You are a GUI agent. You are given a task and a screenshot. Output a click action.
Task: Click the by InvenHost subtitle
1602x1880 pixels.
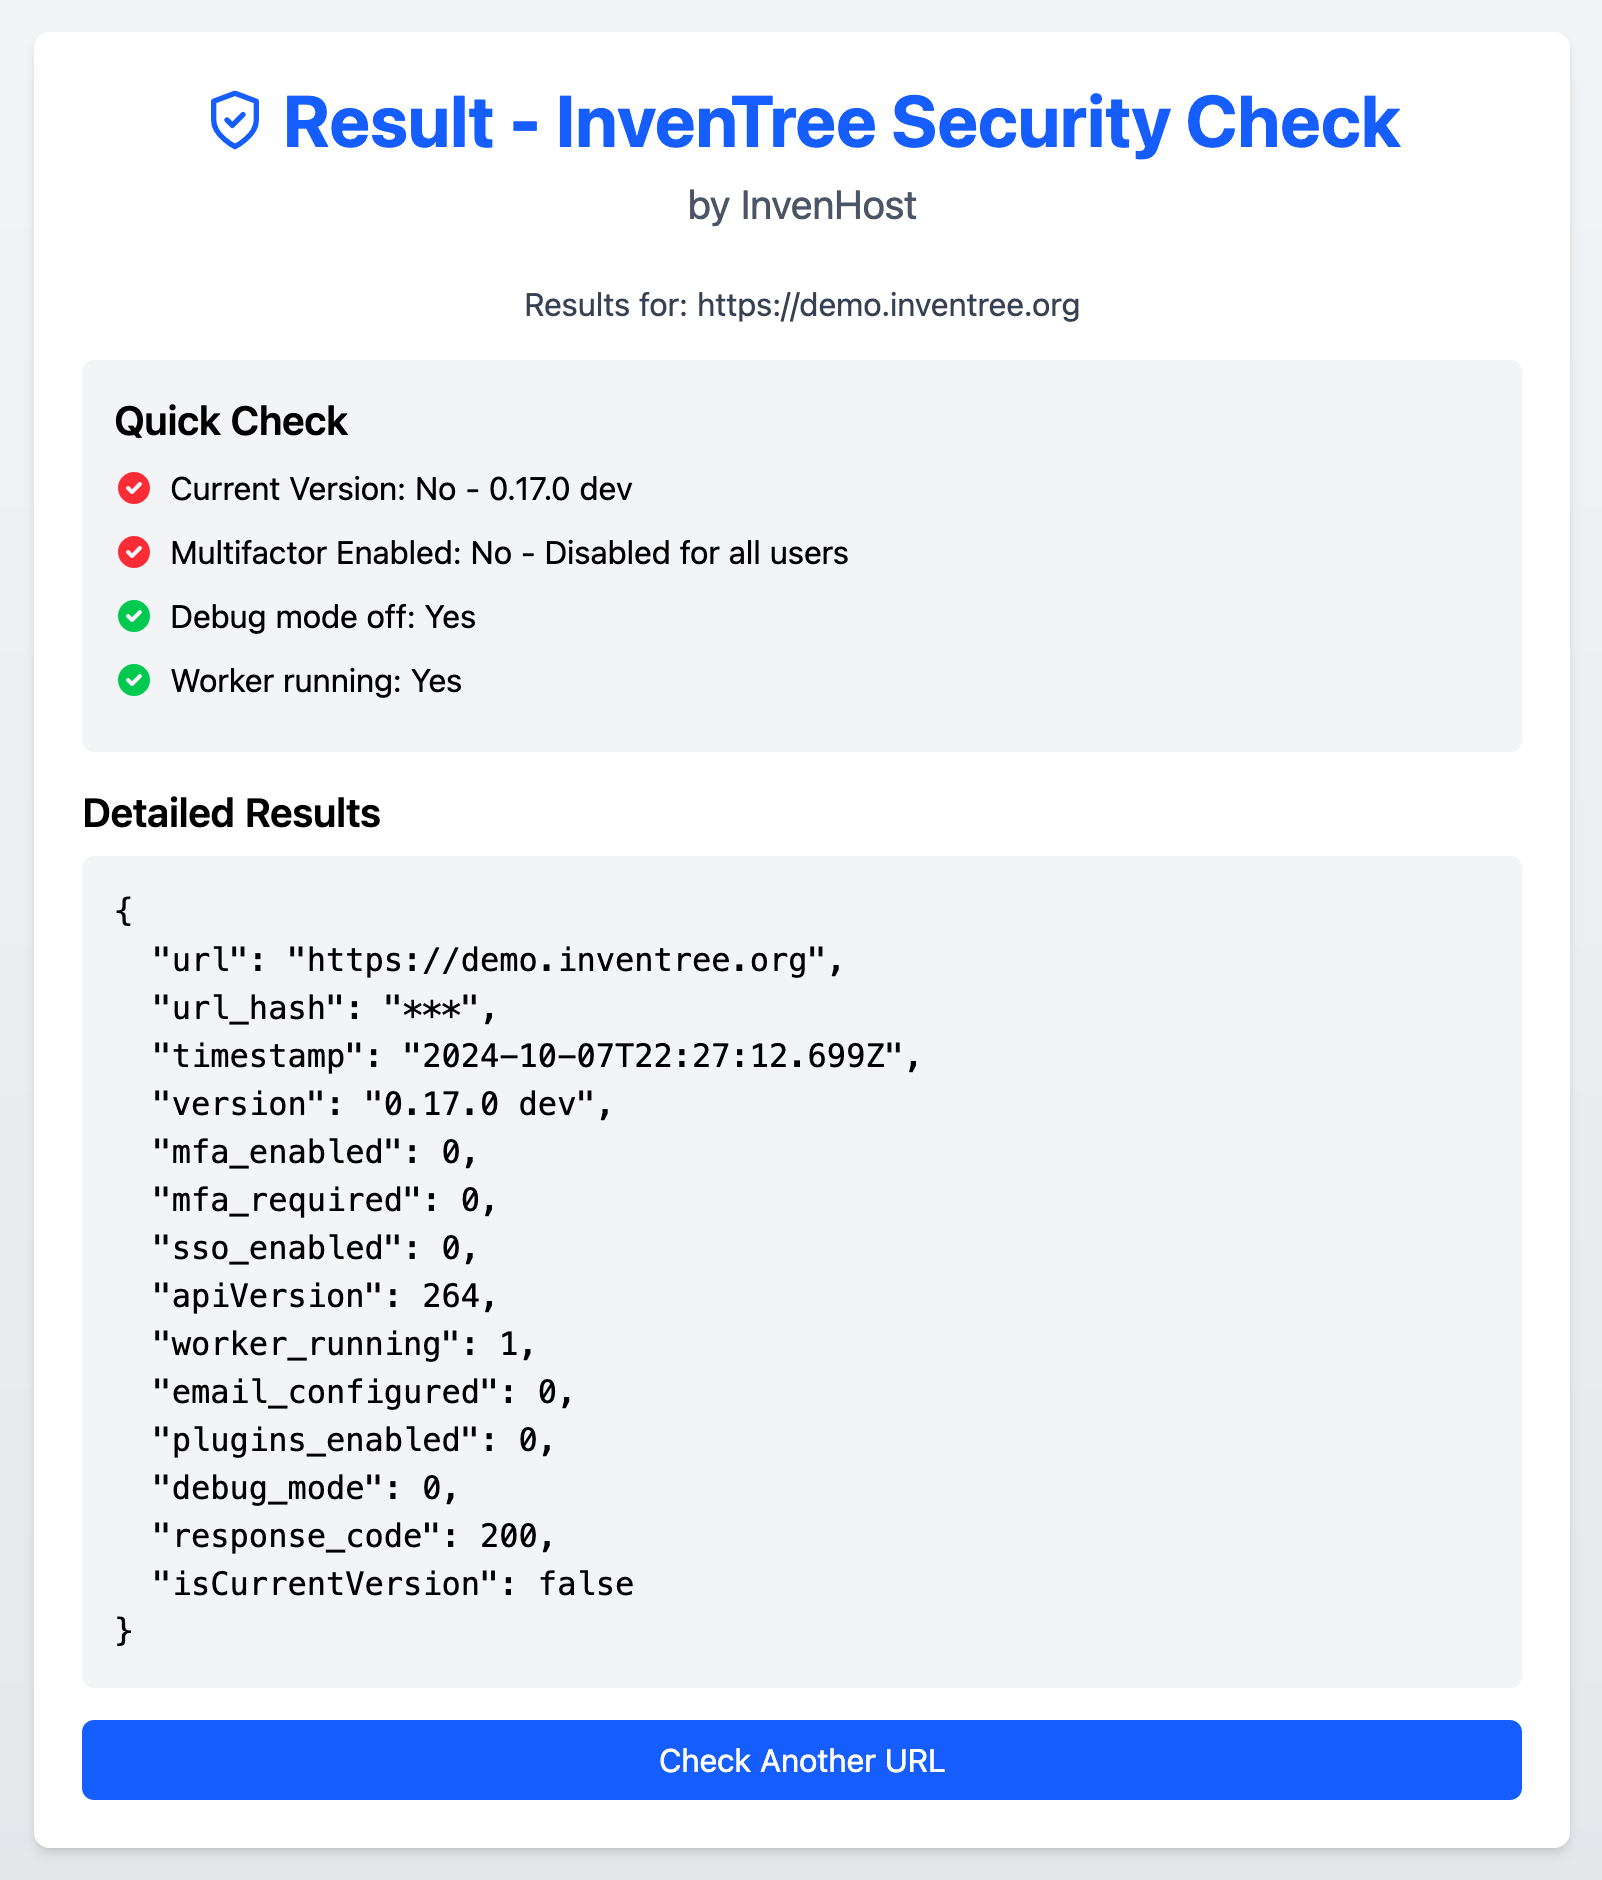pyautogui.click(x=801, y=206)
